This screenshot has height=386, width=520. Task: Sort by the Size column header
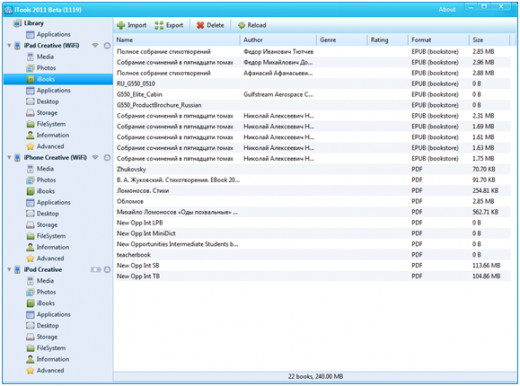(489, 40)
